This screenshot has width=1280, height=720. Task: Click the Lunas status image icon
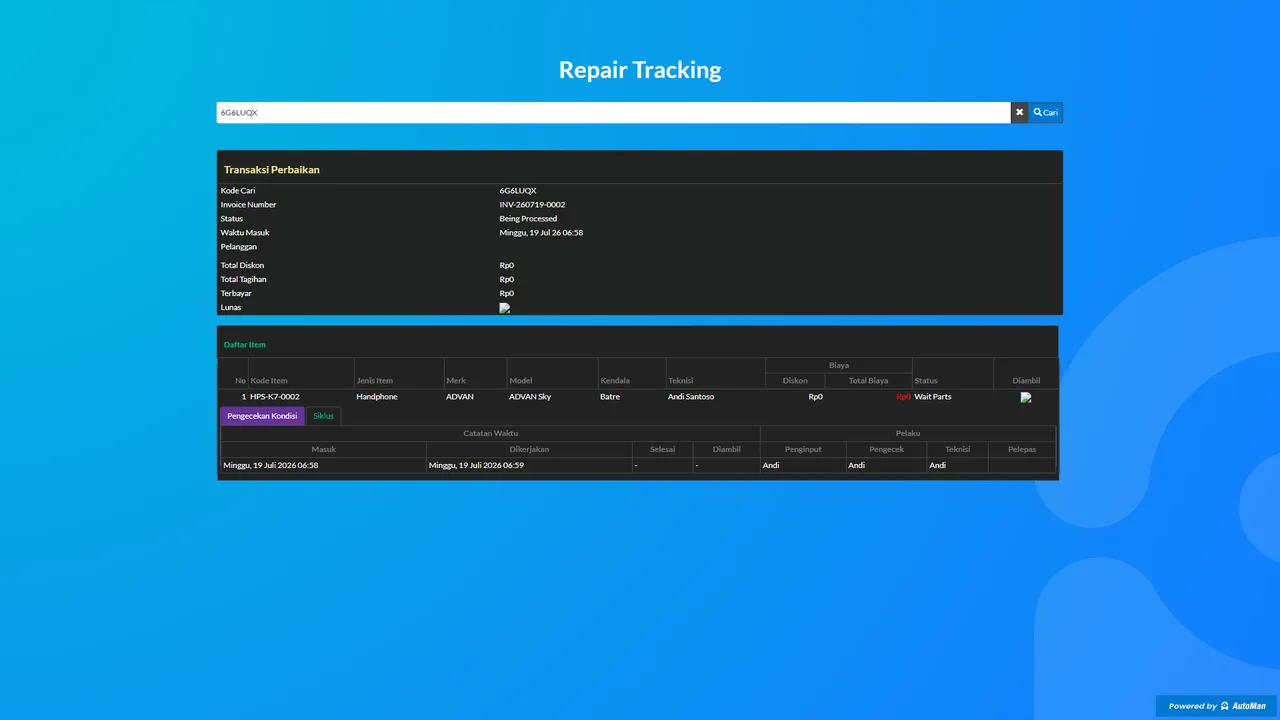(x=505, y=308)
